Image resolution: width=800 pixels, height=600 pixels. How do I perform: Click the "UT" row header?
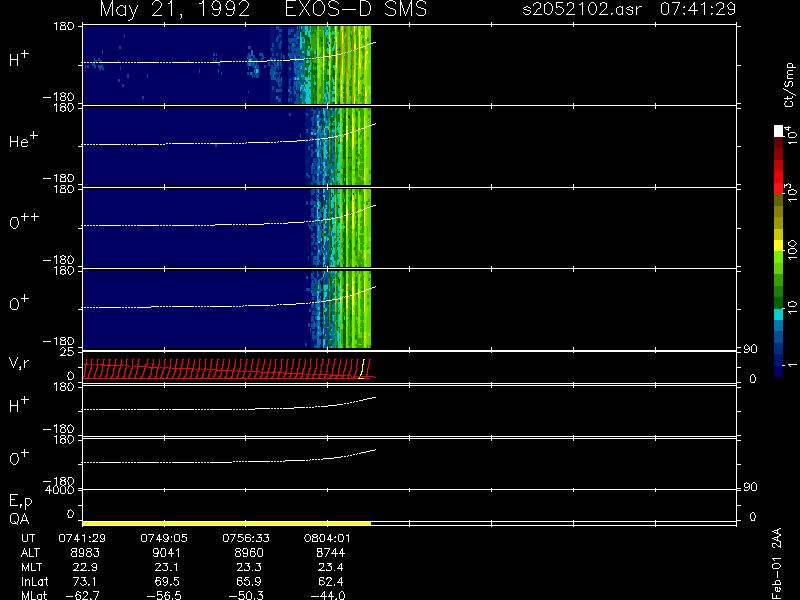click(28, 538)
